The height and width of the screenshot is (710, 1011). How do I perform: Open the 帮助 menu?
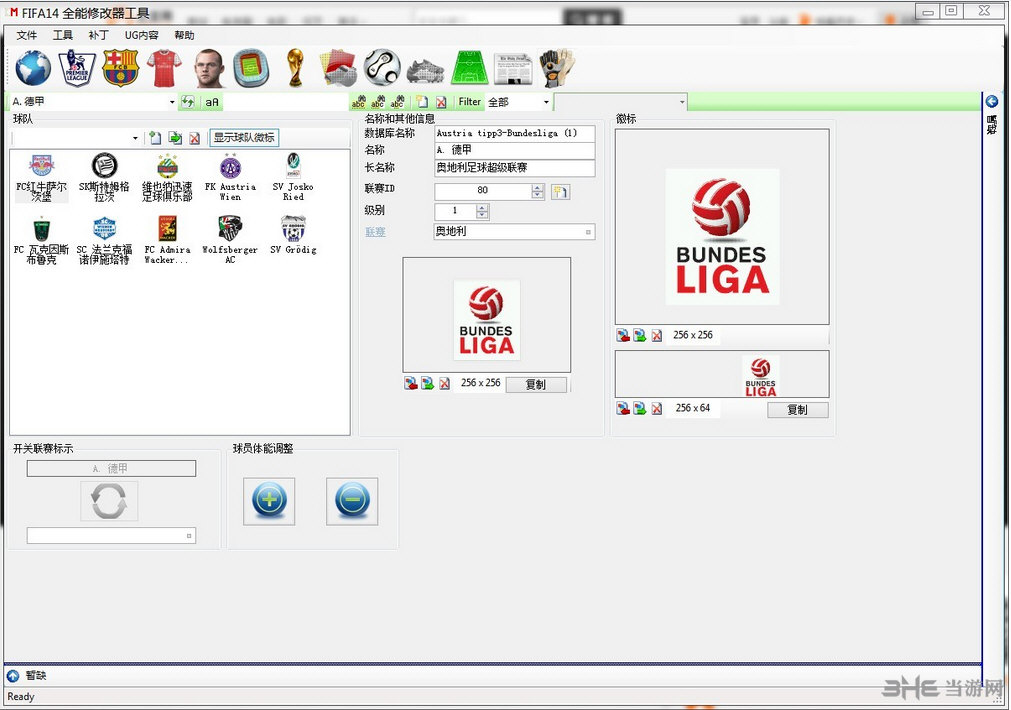184,35
